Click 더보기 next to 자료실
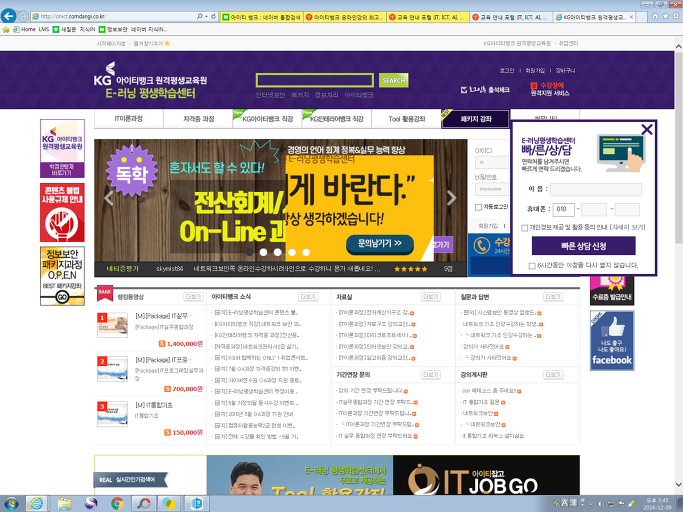The image size is (683, 512). (431, 297)
